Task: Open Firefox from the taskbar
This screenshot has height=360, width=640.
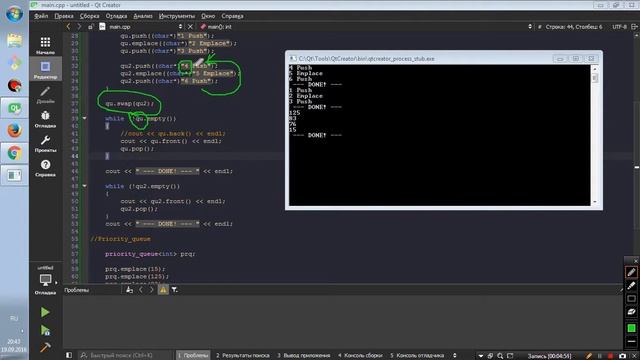Action: [x=14, y=131]
